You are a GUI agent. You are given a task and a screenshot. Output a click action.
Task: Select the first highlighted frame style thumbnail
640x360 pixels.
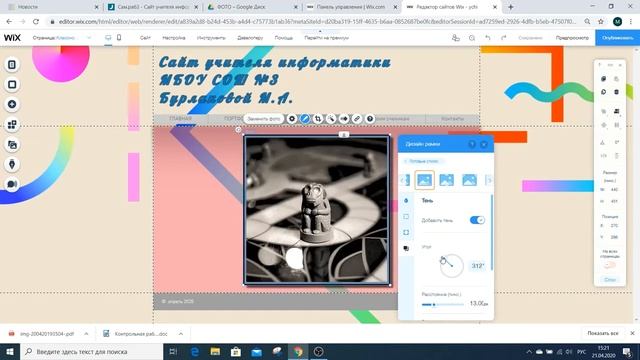click(424, 180)
